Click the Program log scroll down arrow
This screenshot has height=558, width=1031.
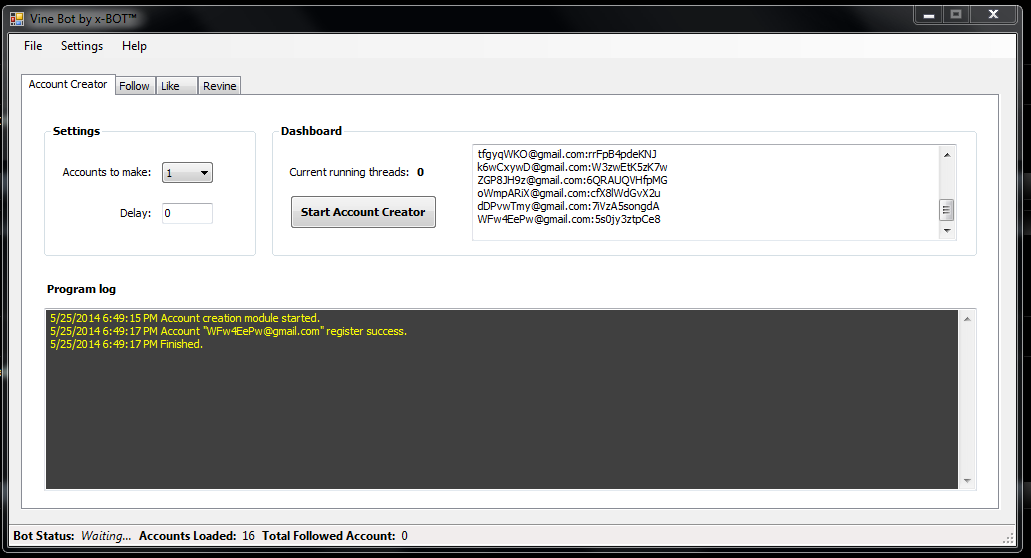pyautogui.click(x=967, y=480)
